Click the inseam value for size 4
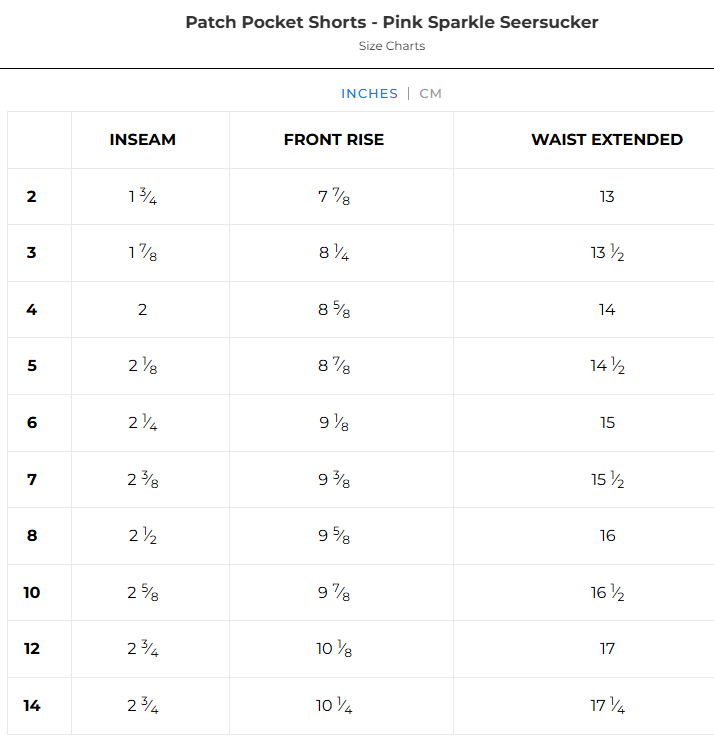714x754 pixels. (x=142, y=310)
